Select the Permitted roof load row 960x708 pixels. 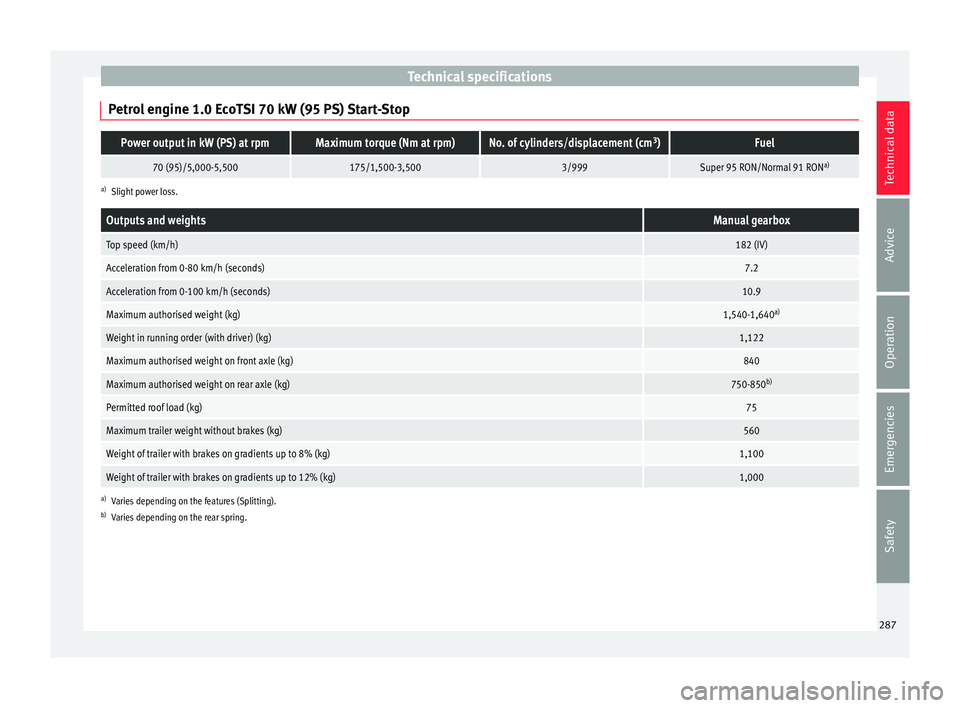click(x=479, y=407)
